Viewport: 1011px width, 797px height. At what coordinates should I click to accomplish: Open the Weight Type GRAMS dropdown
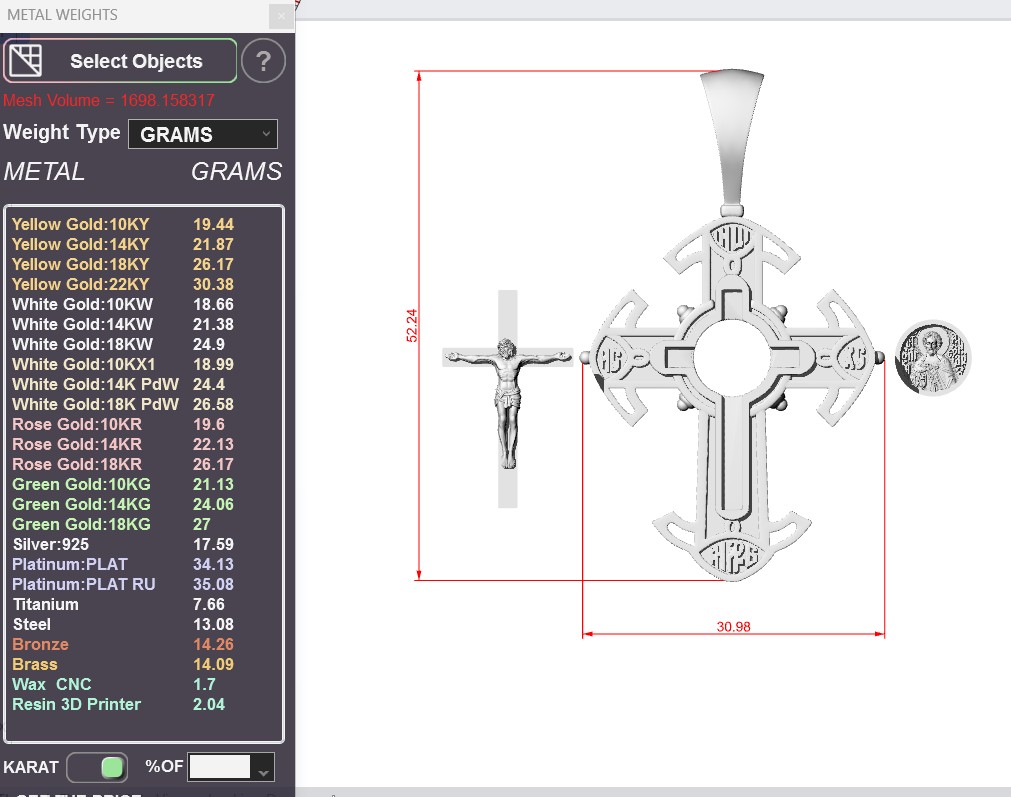click(203, 134)
